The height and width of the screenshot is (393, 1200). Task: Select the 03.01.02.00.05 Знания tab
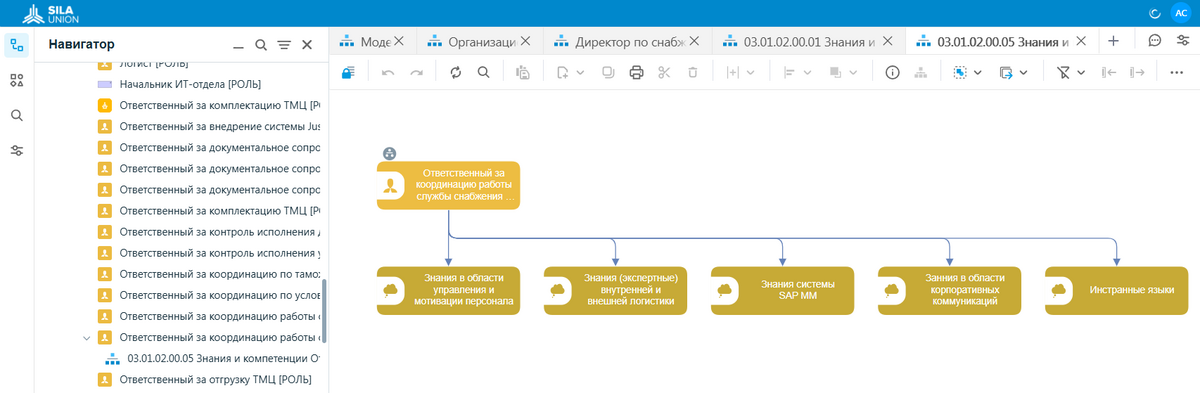coord(1003,42)
